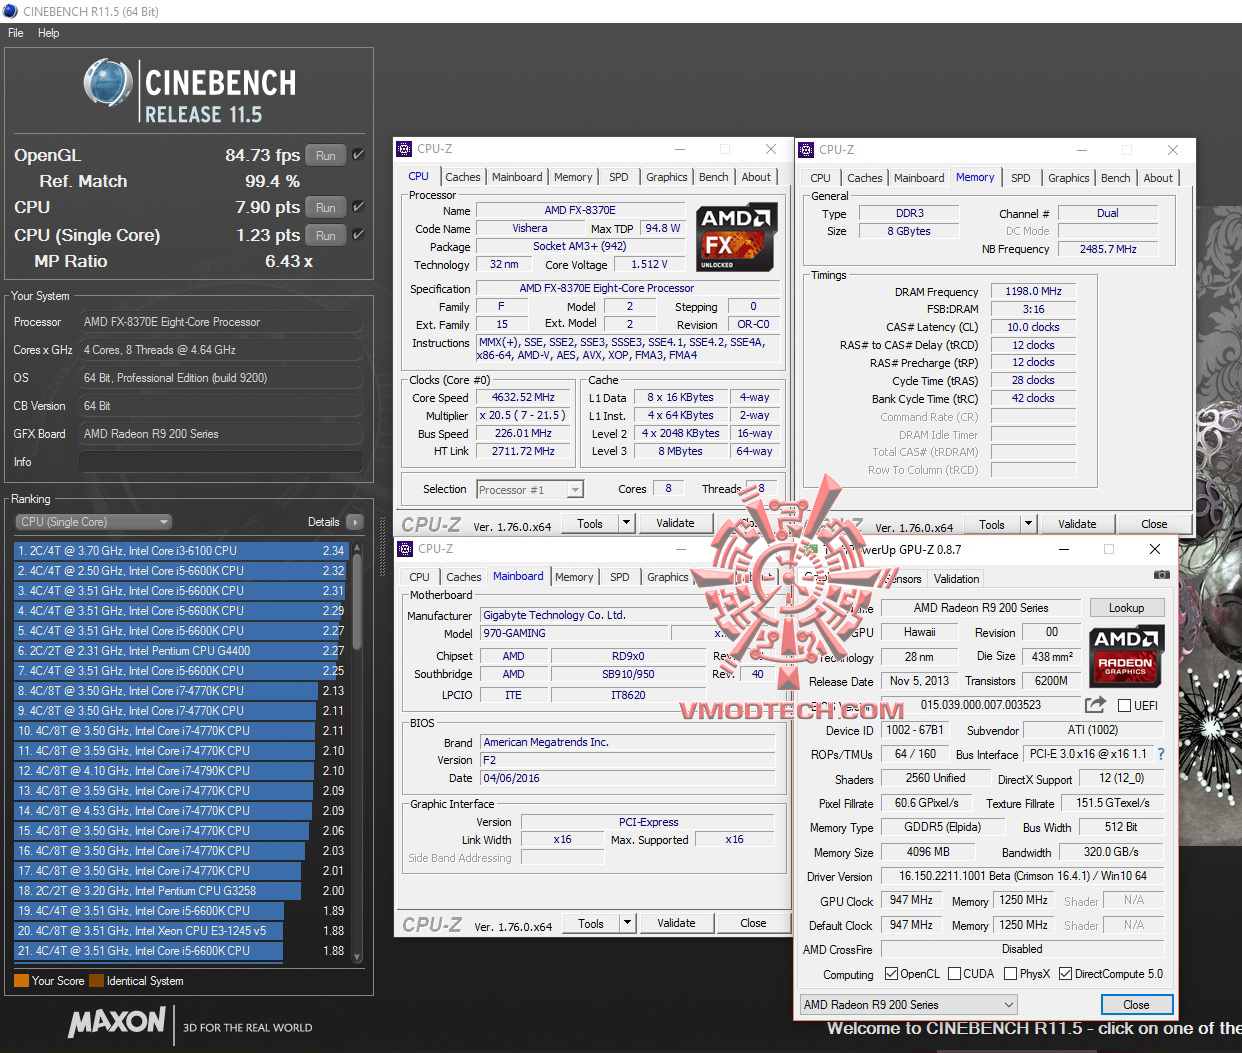Click Tools button in the Memory-tab CPU-Z window
This screenshot has width=1242, height=1053.
[992, 524]
